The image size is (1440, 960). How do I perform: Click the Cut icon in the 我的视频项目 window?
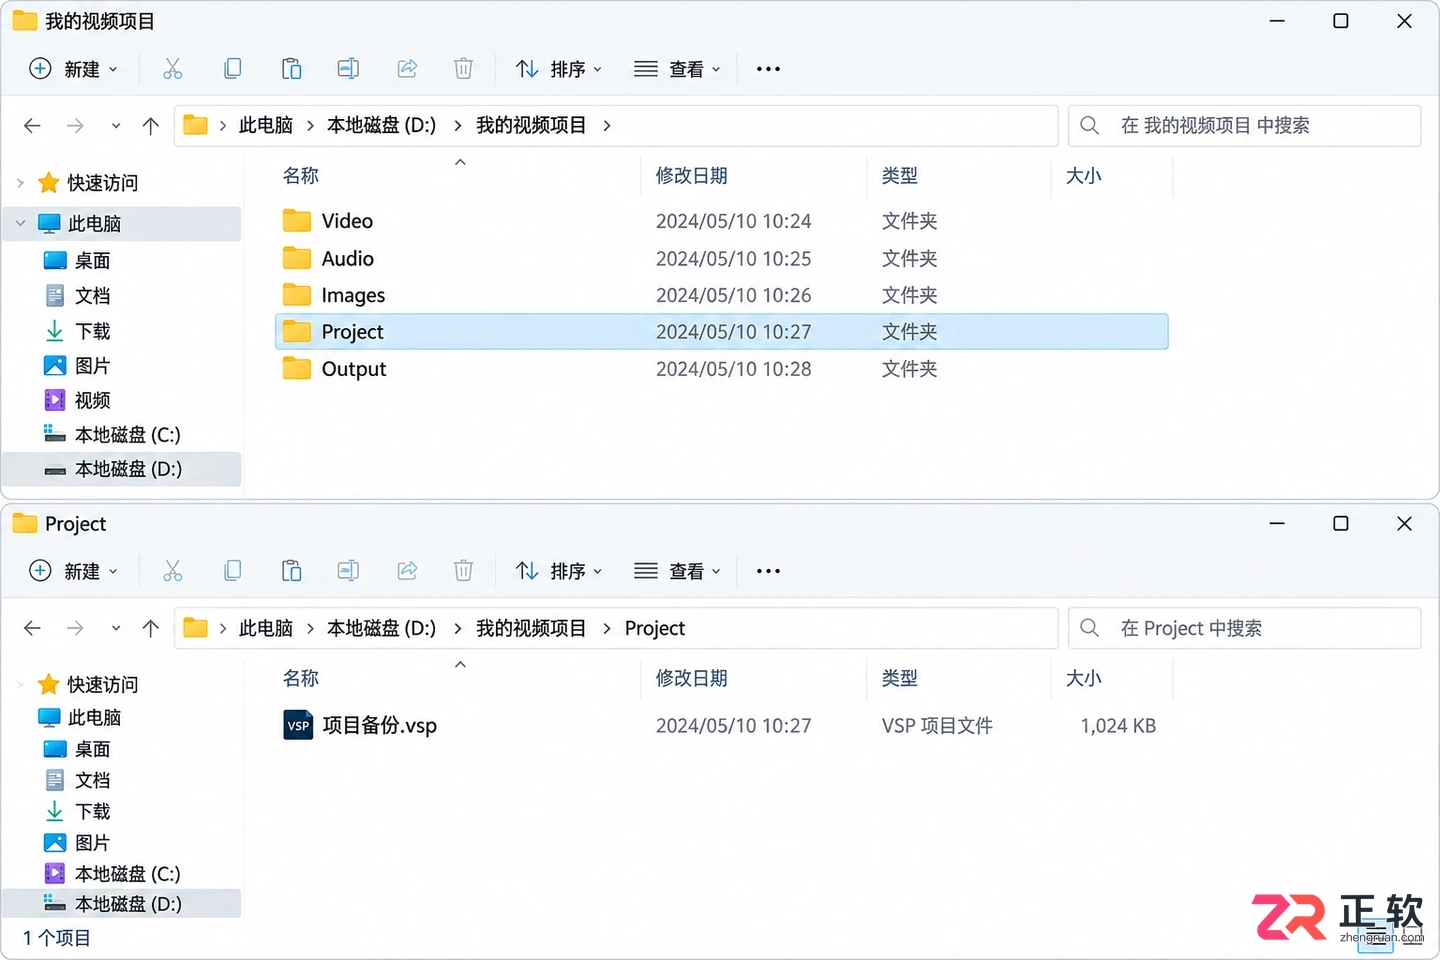click(x=173, y=69)
